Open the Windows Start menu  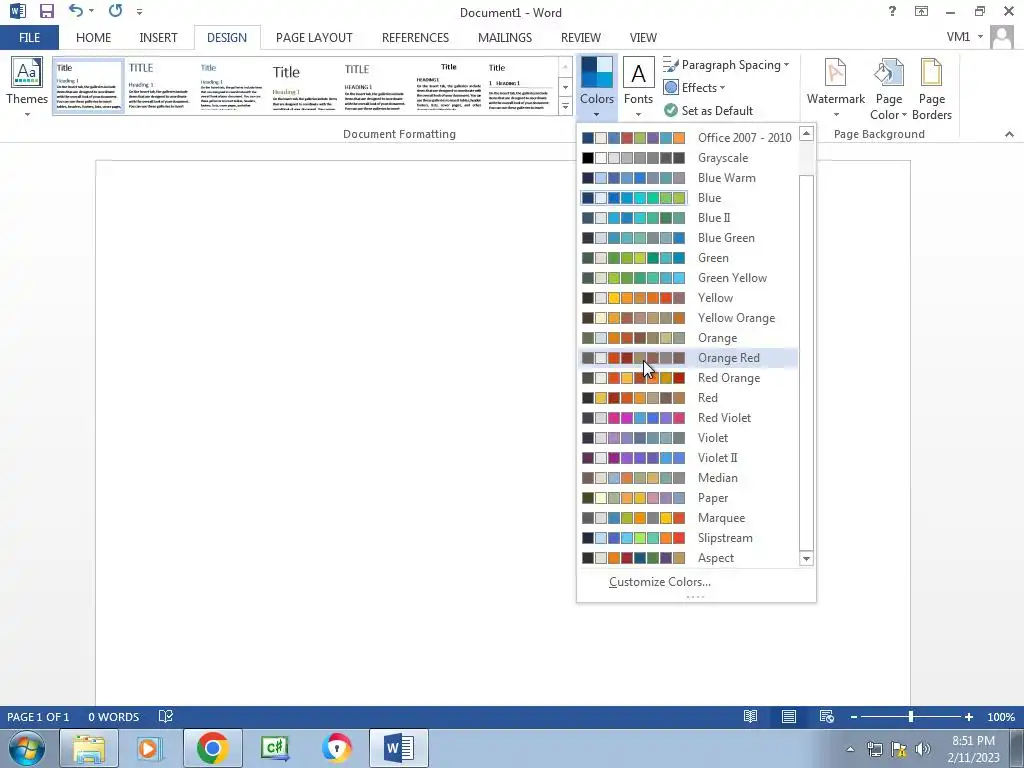pos(26,748)
